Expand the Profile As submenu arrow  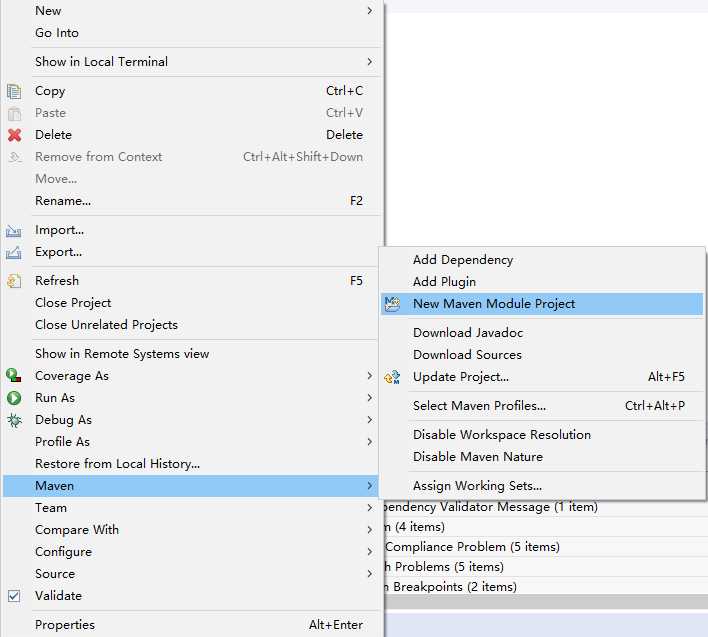pyautogui.click(x=370, y=442)
